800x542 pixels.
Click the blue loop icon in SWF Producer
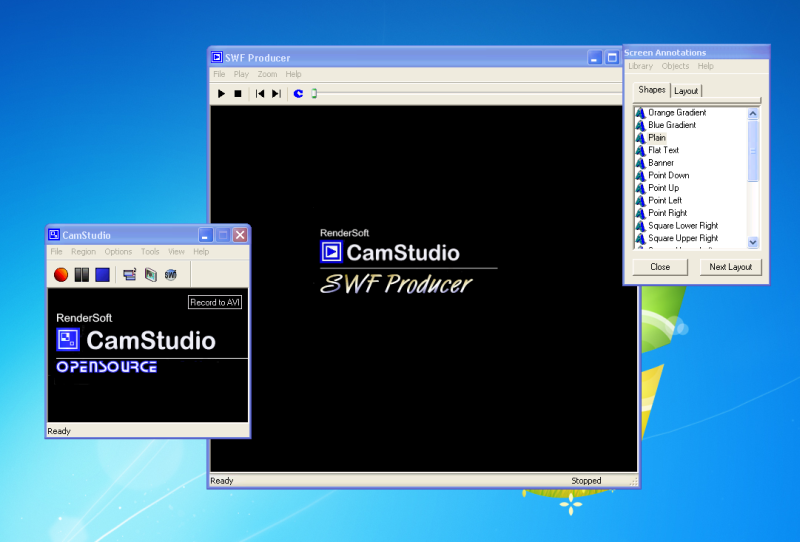(x=298, y=93)
